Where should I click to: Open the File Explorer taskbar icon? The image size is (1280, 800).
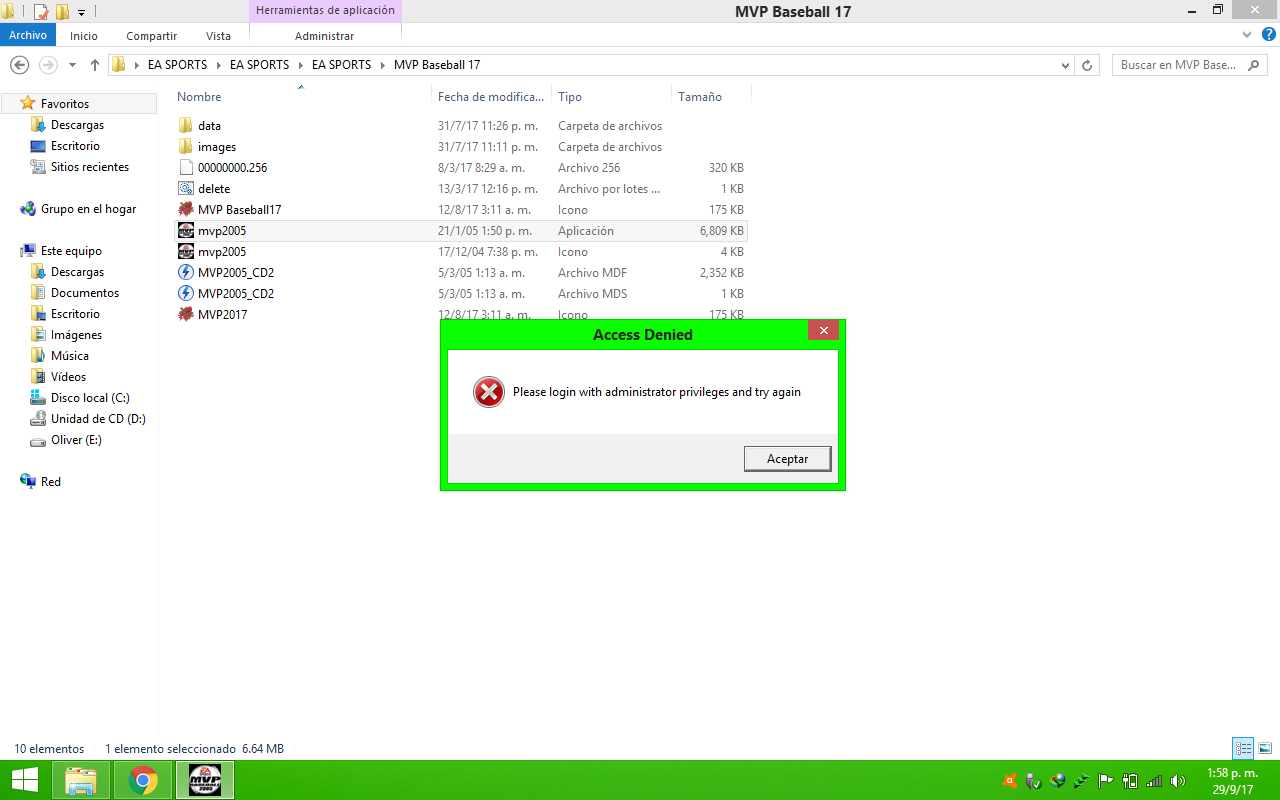81,780
